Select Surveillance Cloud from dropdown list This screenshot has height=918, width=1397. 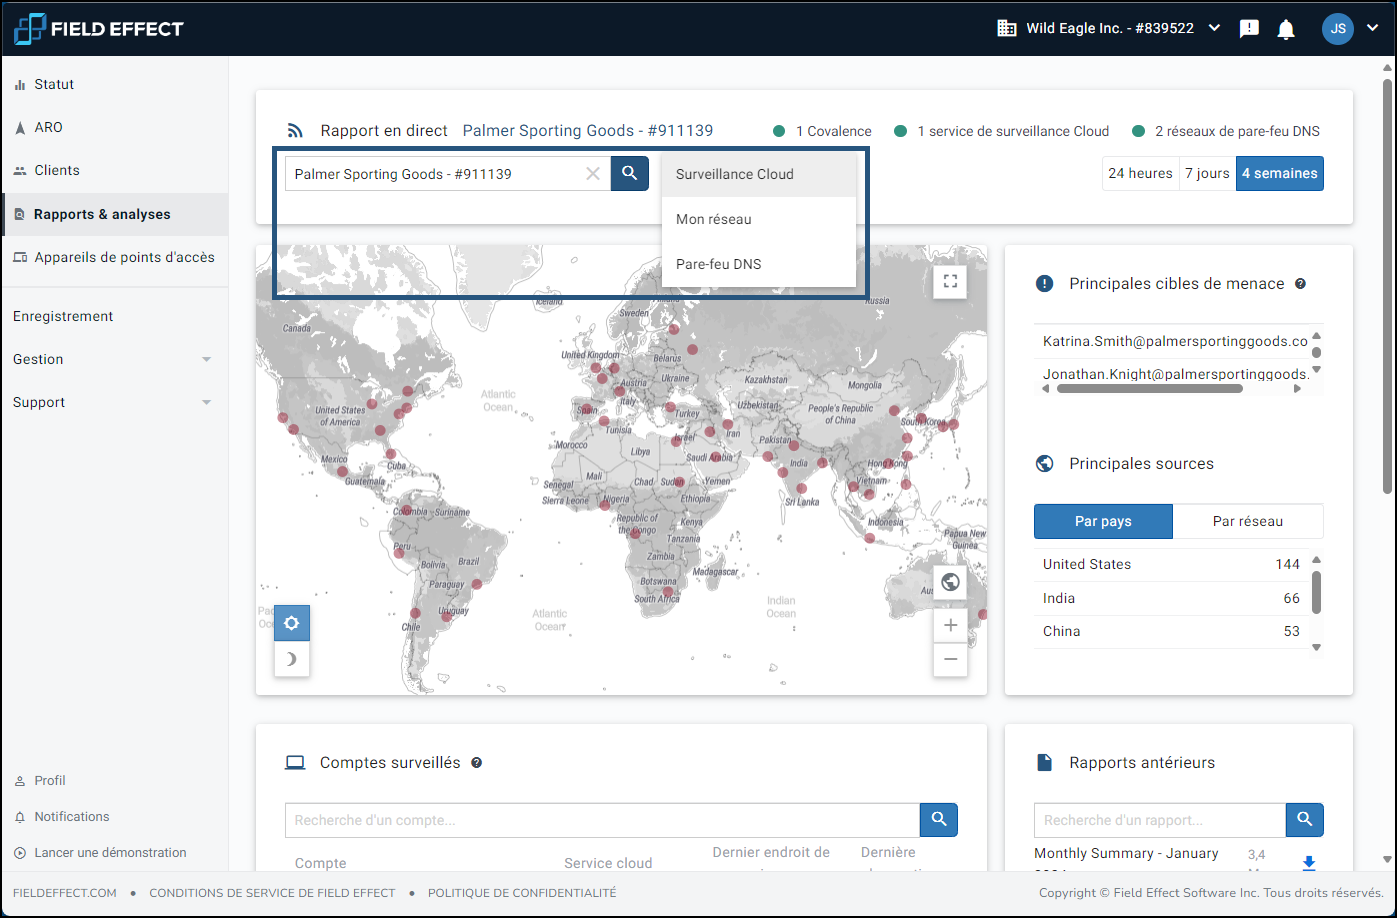759,174
